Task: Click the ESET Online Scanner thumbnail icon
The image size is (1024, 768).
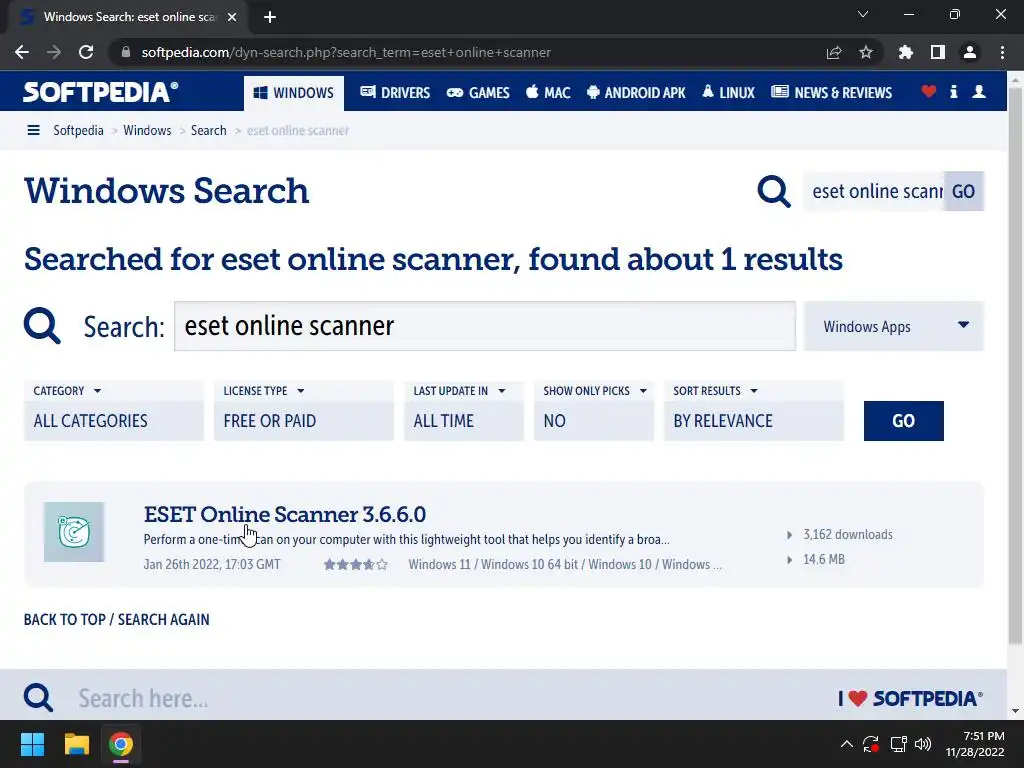Action: point(74,532)
